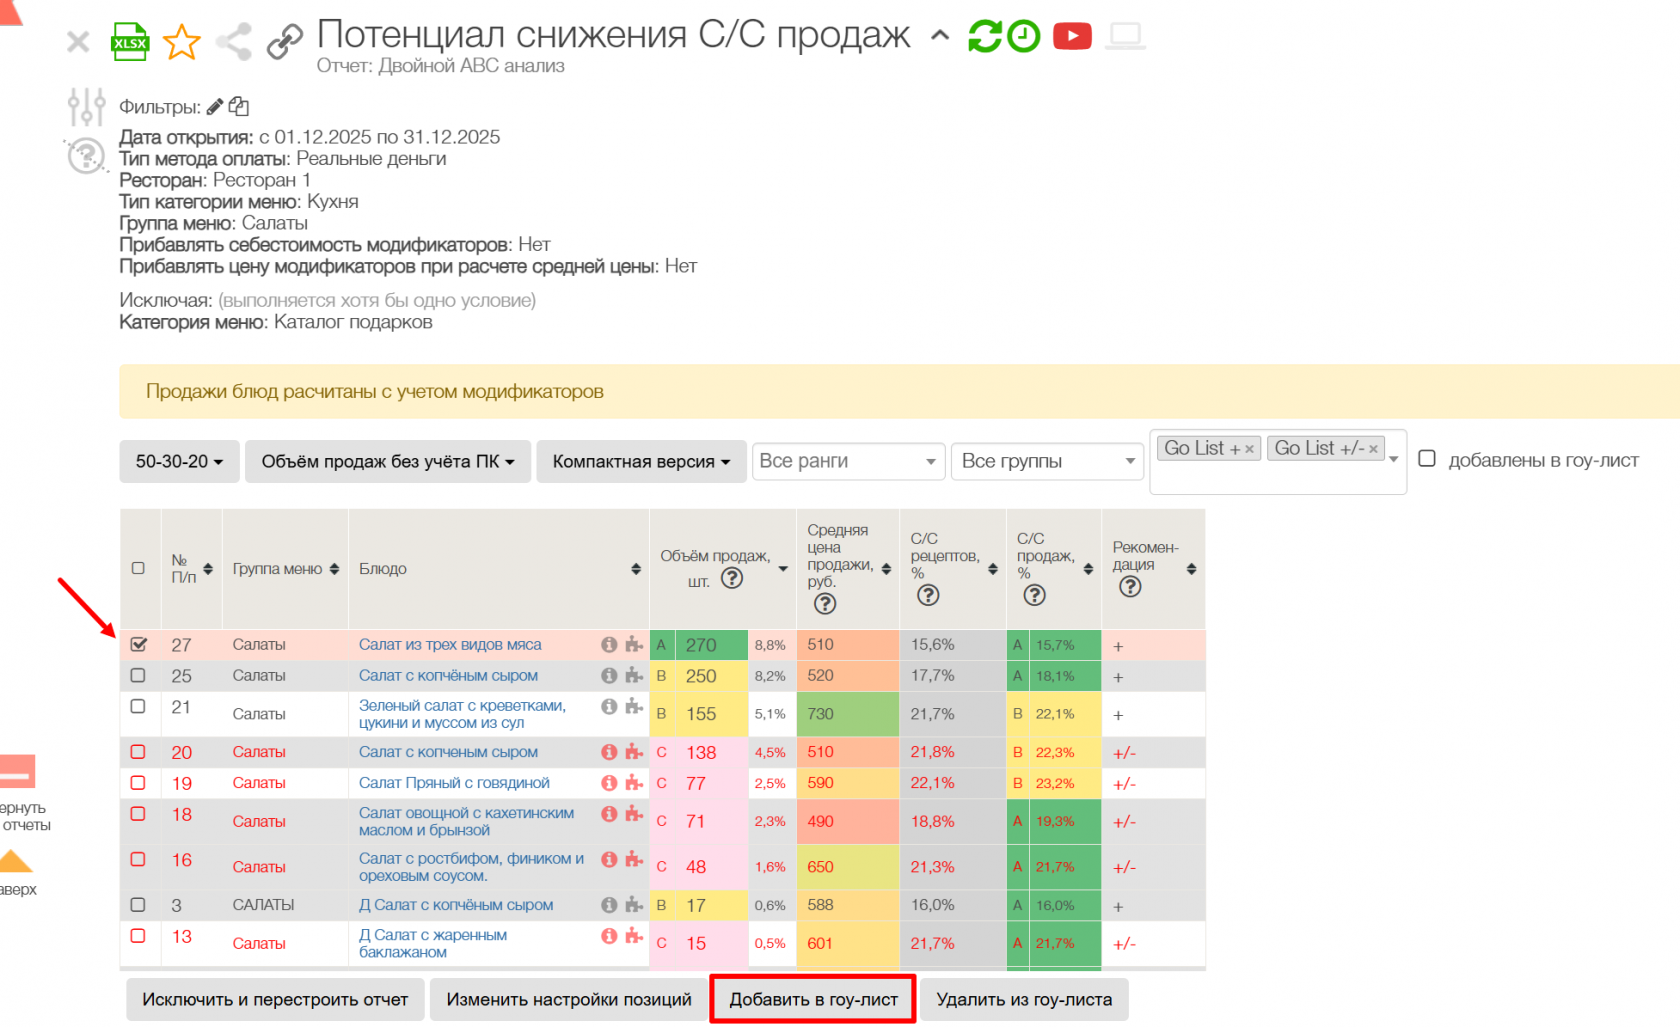This screenshot has width=1680, height=1027.
Task: Sort table by 'Блюдо' column header
Action: click(x=635, y=568)
